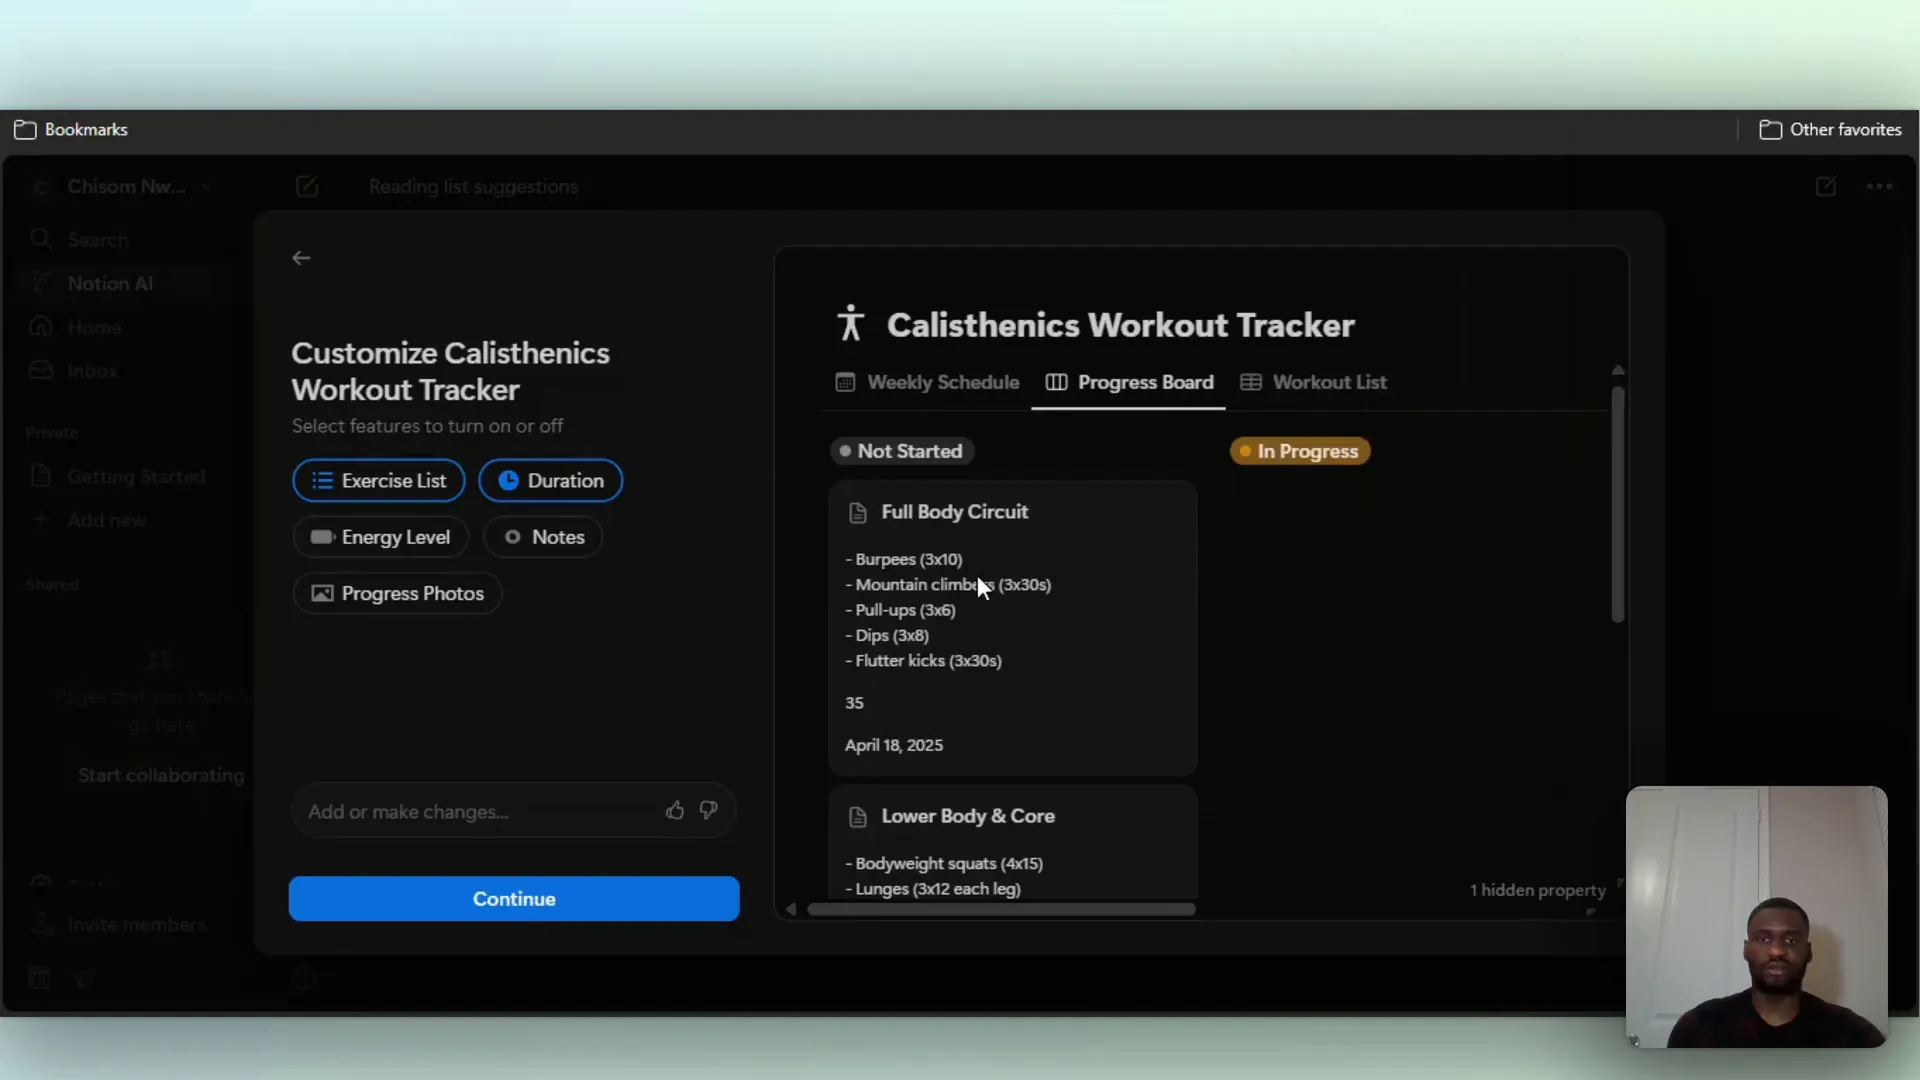Switch to the Workout List tab

1313,383
